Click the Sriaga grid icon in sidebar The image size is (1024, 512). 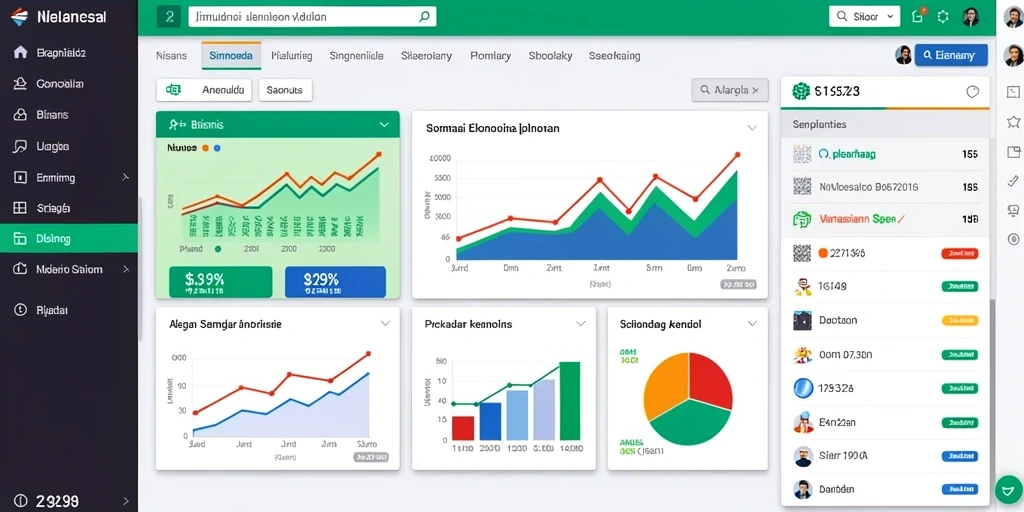tap(20, 208)
